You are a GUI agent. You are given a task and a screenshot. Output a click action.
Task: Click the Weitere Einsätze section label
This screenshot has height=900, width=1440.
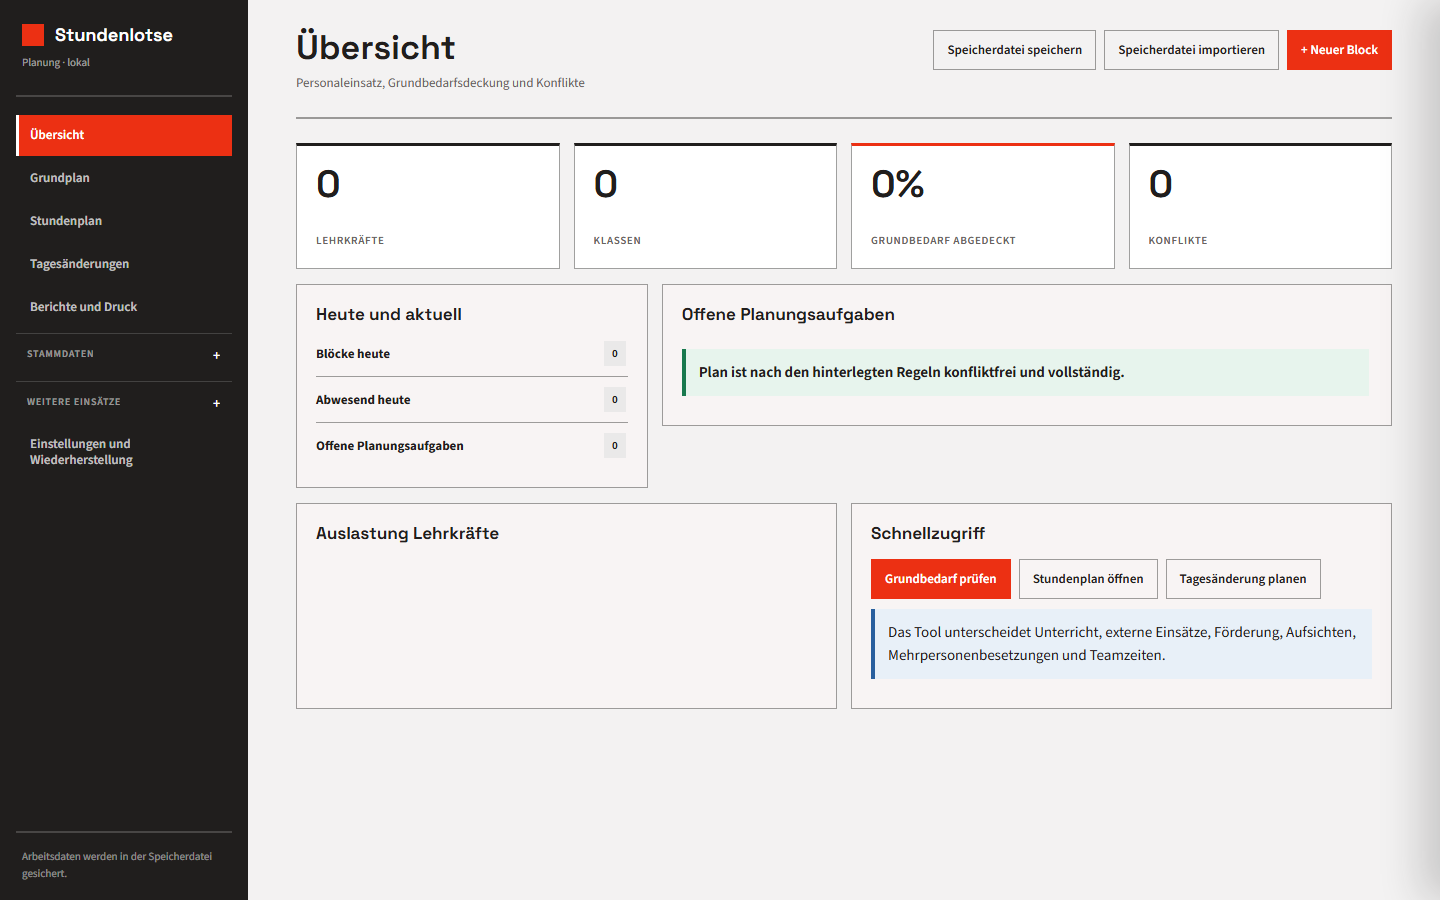coord(74,402)
